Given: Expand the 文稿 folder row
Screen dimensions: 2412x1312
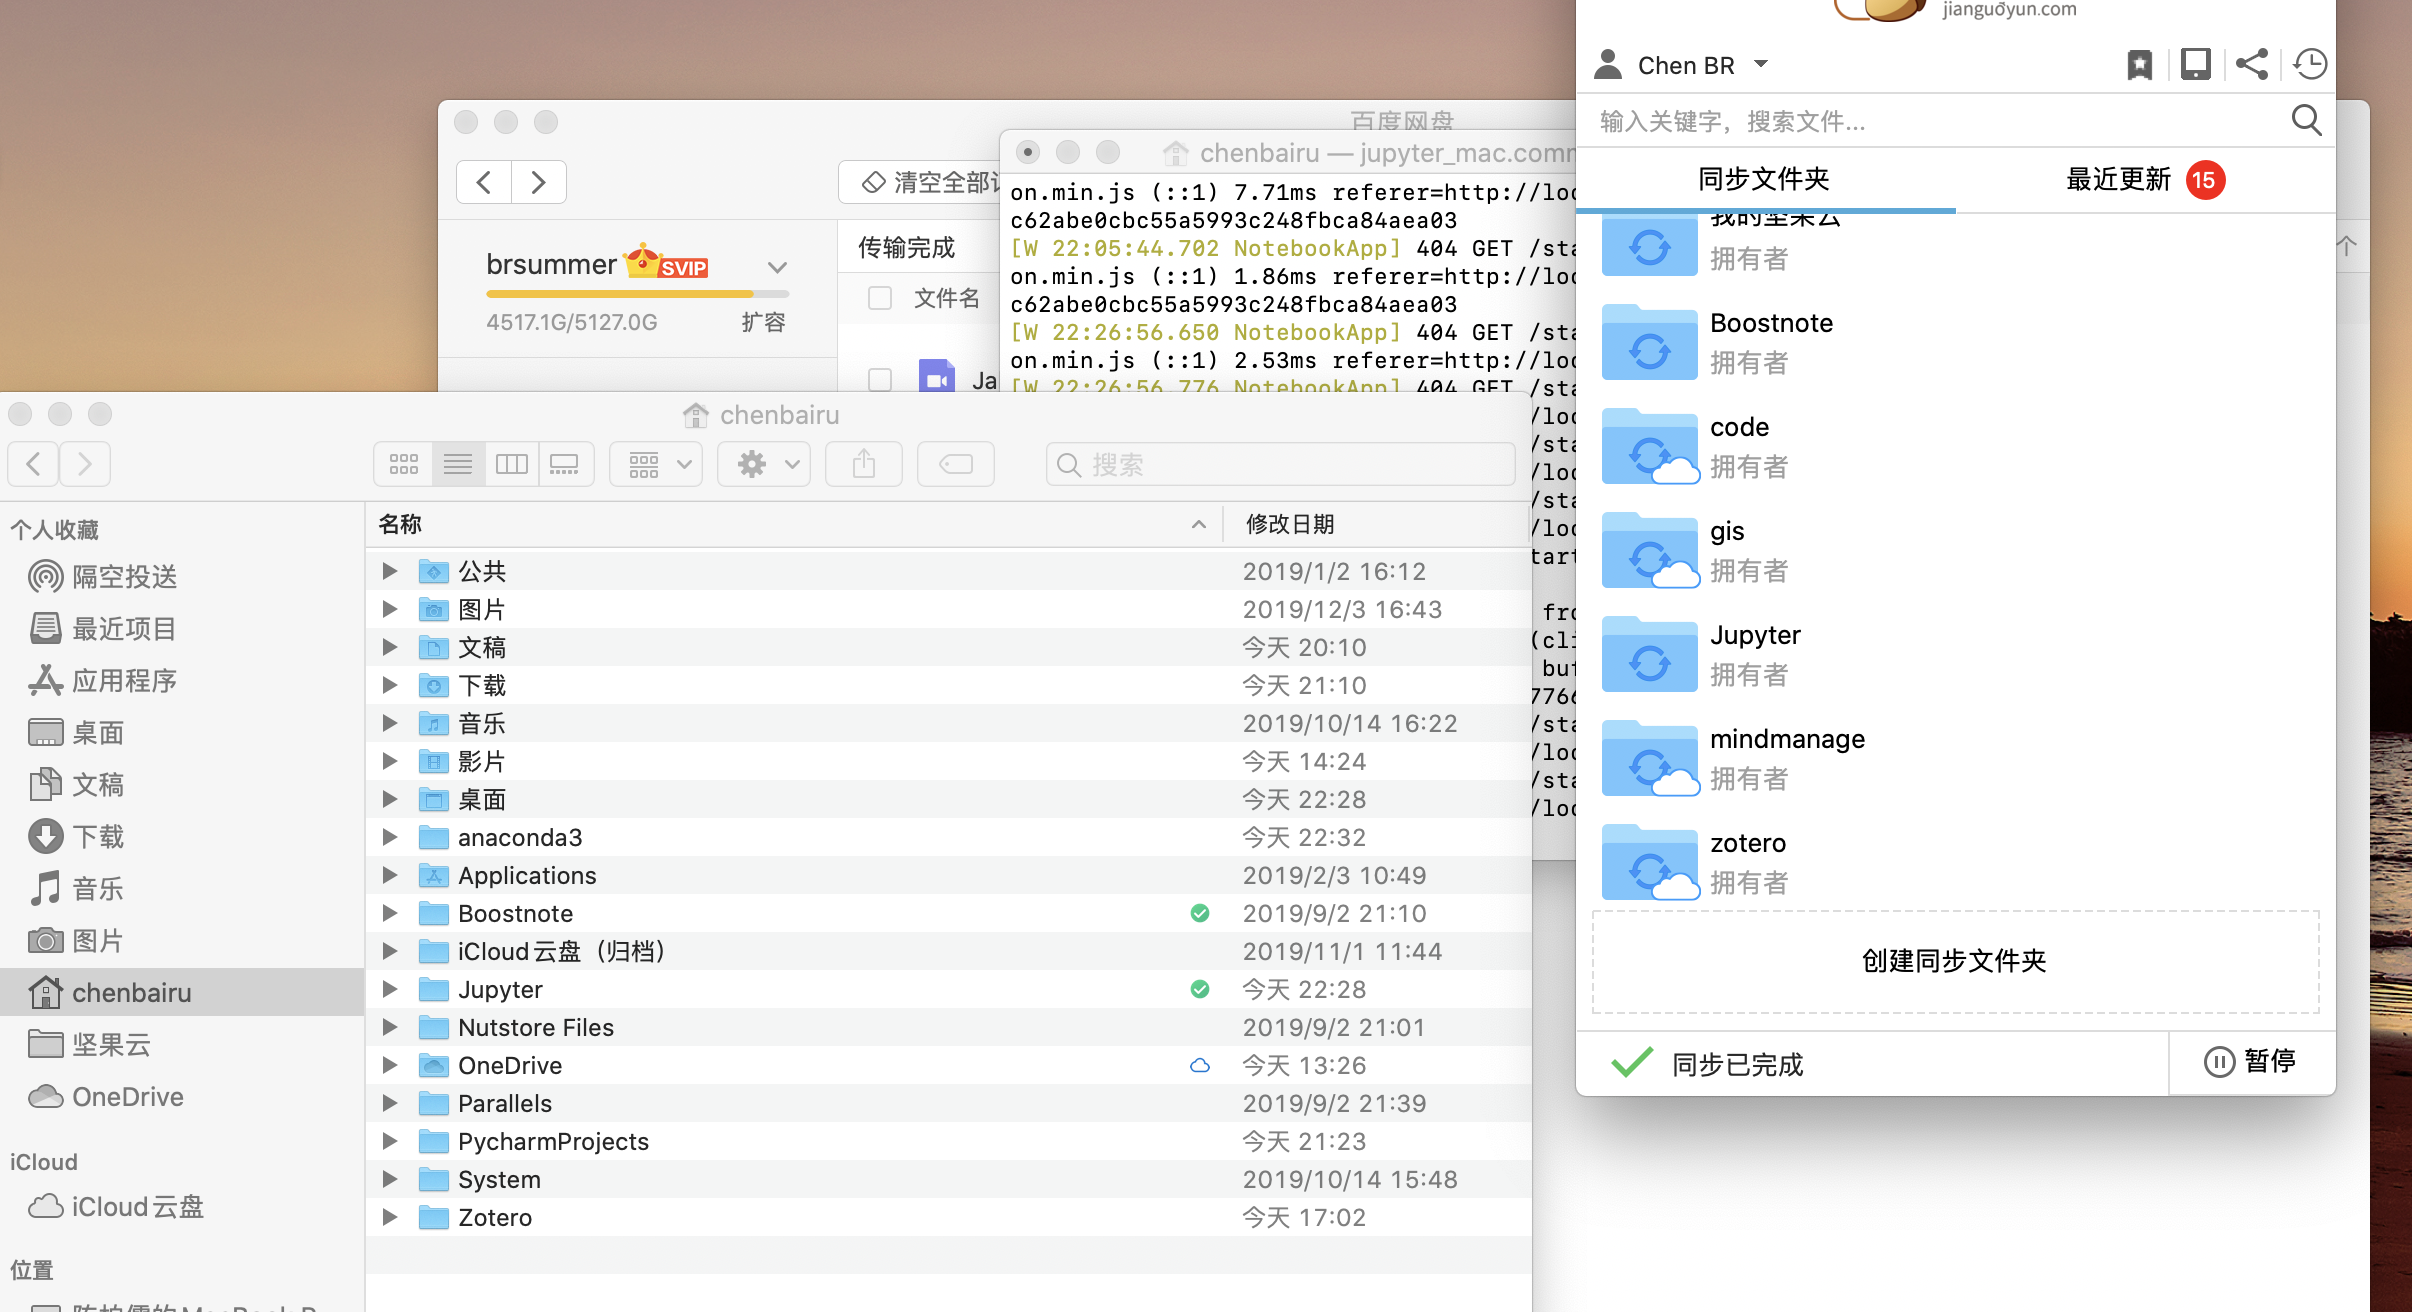Looking at the screenshot, I should click(390, 647).
